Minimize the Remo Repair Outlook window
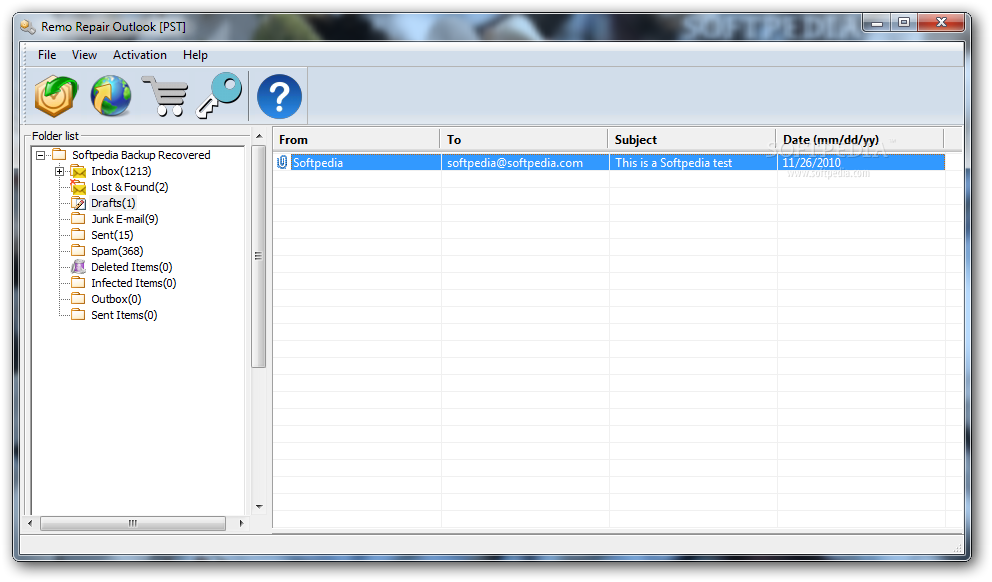Image resolution: width=992 pixels, height=582 pixels. [x=877, y=23]
